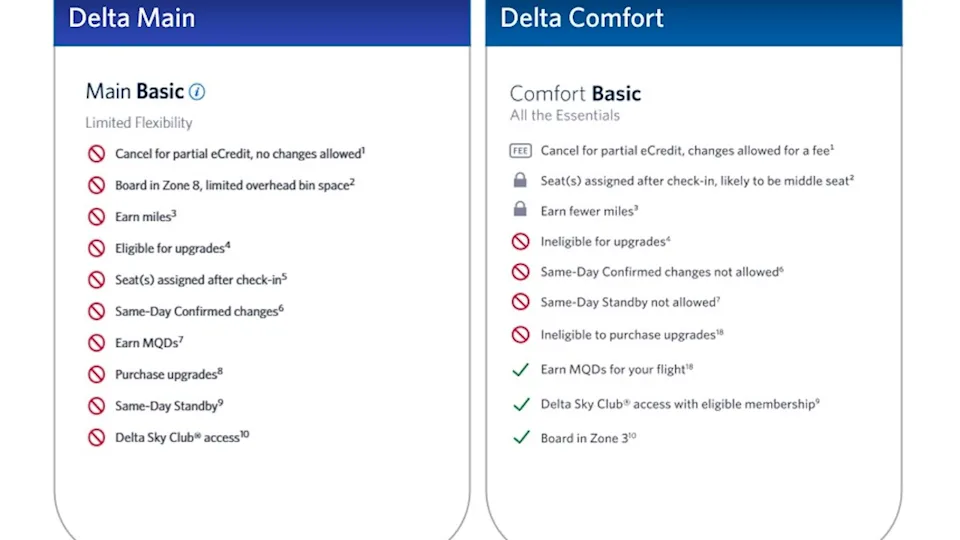
Task: Click Cancel for partial eCredit, no changes allowed
Action: point(238,154)
